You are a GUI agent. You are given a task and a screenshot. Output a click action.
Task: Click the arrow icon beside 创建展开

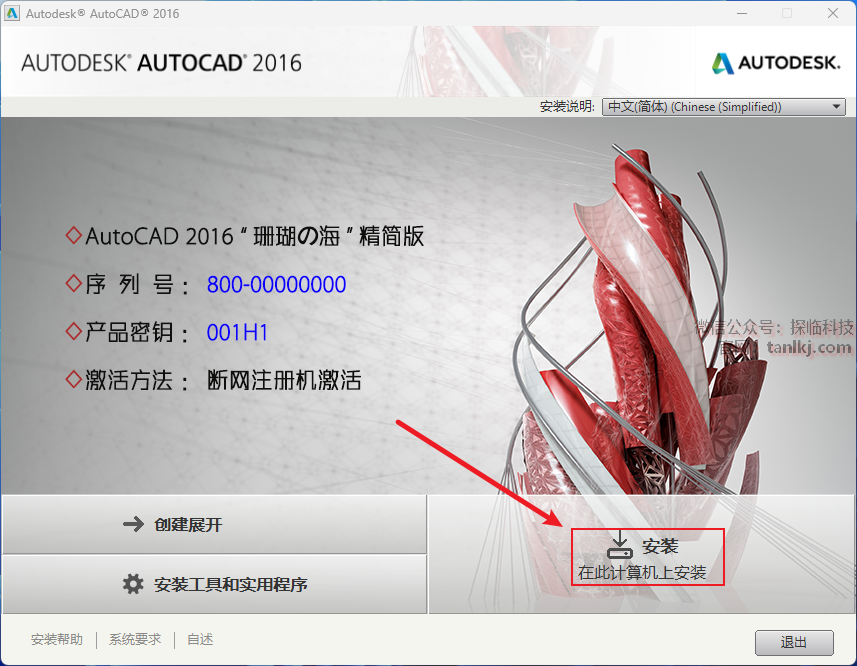(133, 524)
